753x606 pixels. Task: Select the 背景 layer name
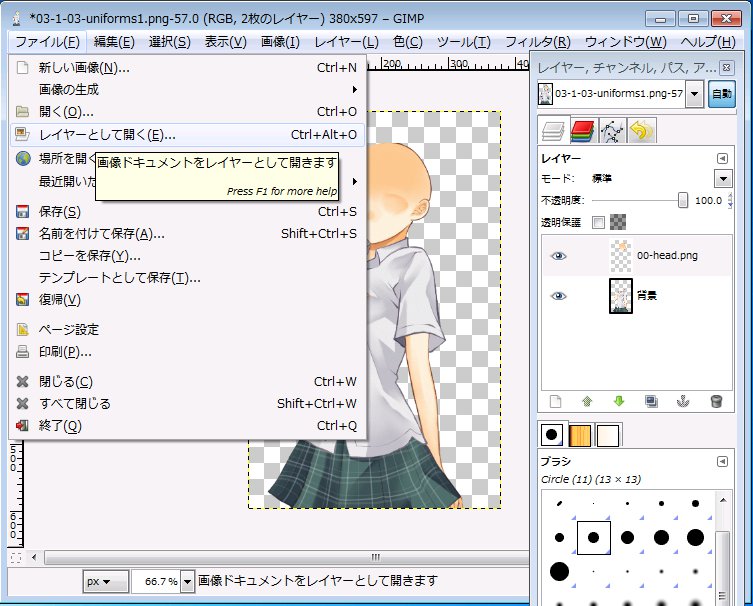646,295
